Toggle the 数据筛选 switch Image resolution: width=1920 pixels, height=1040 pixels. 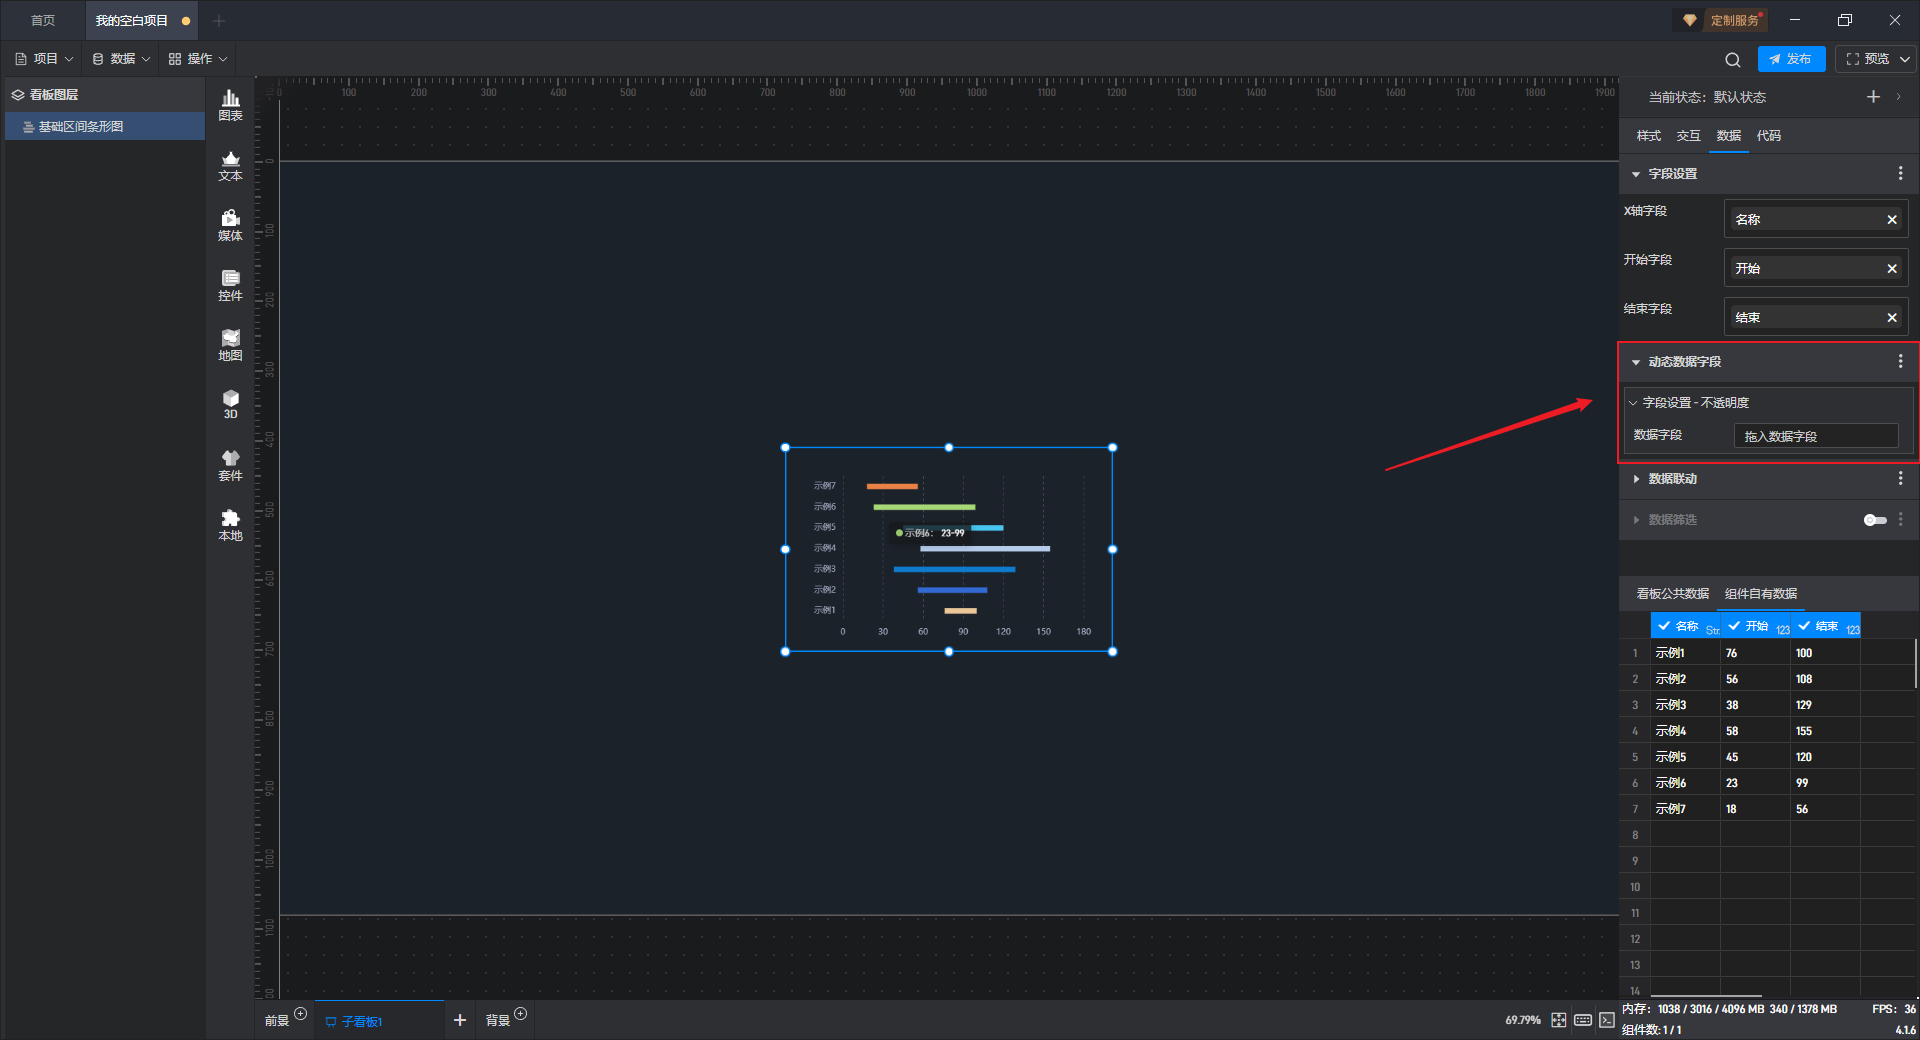(1874, 520)
